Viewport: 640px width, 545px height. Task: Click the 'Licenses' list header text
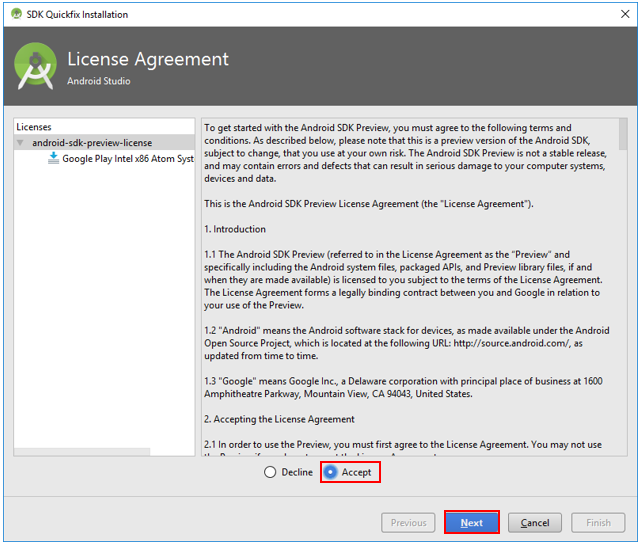coord(34,127)
